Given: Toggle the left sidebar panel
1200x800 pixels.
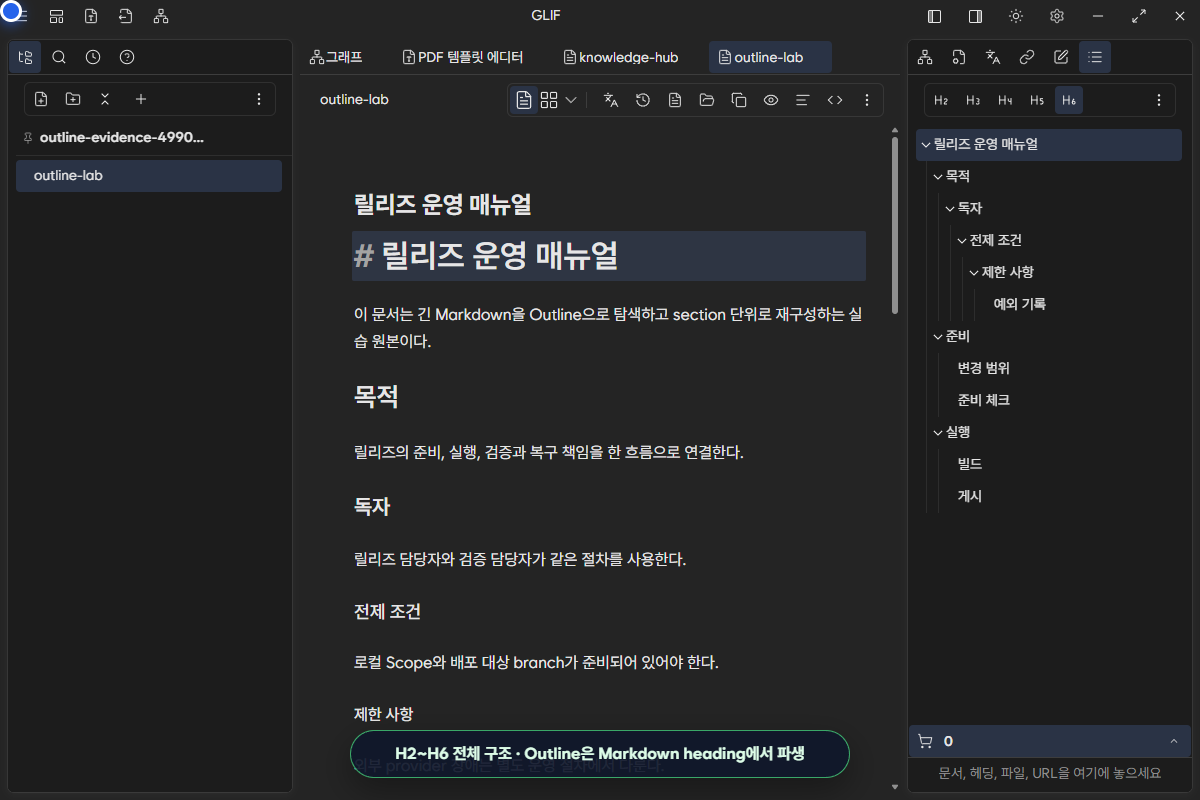Looking at the screenshot, I should coord(935,16).
